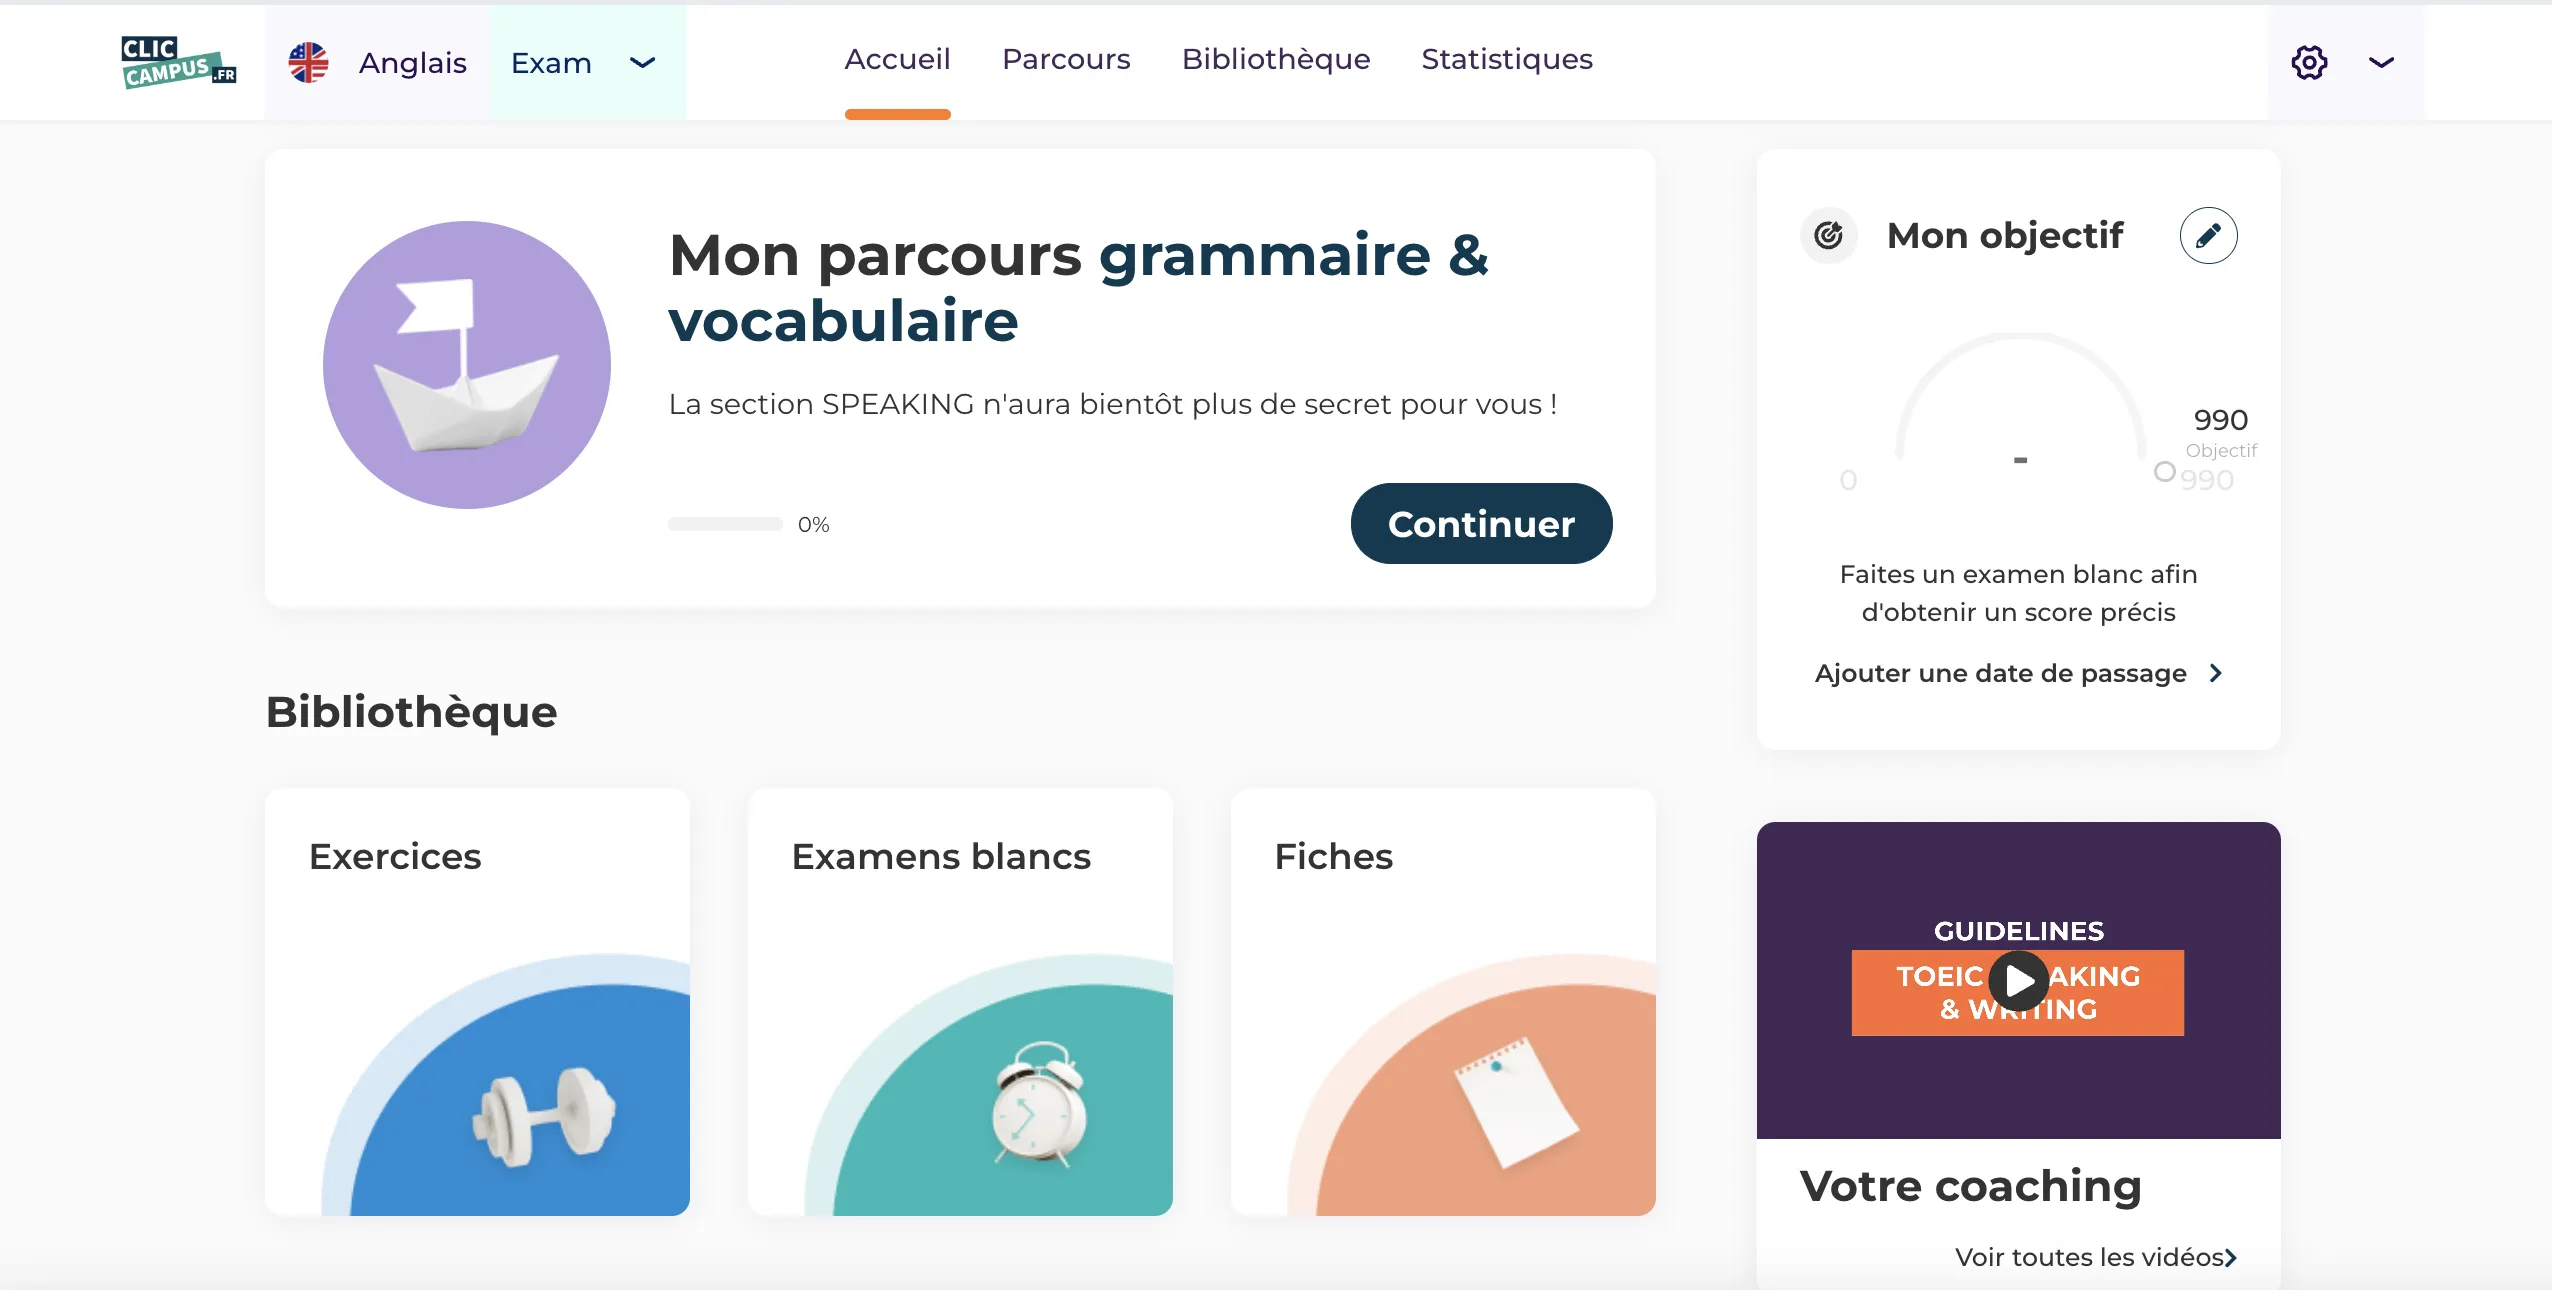The height and width of the screenshot is (1290, 2552).
Task: Switch to the Parcours tab
Action: tap(1066, 60)
